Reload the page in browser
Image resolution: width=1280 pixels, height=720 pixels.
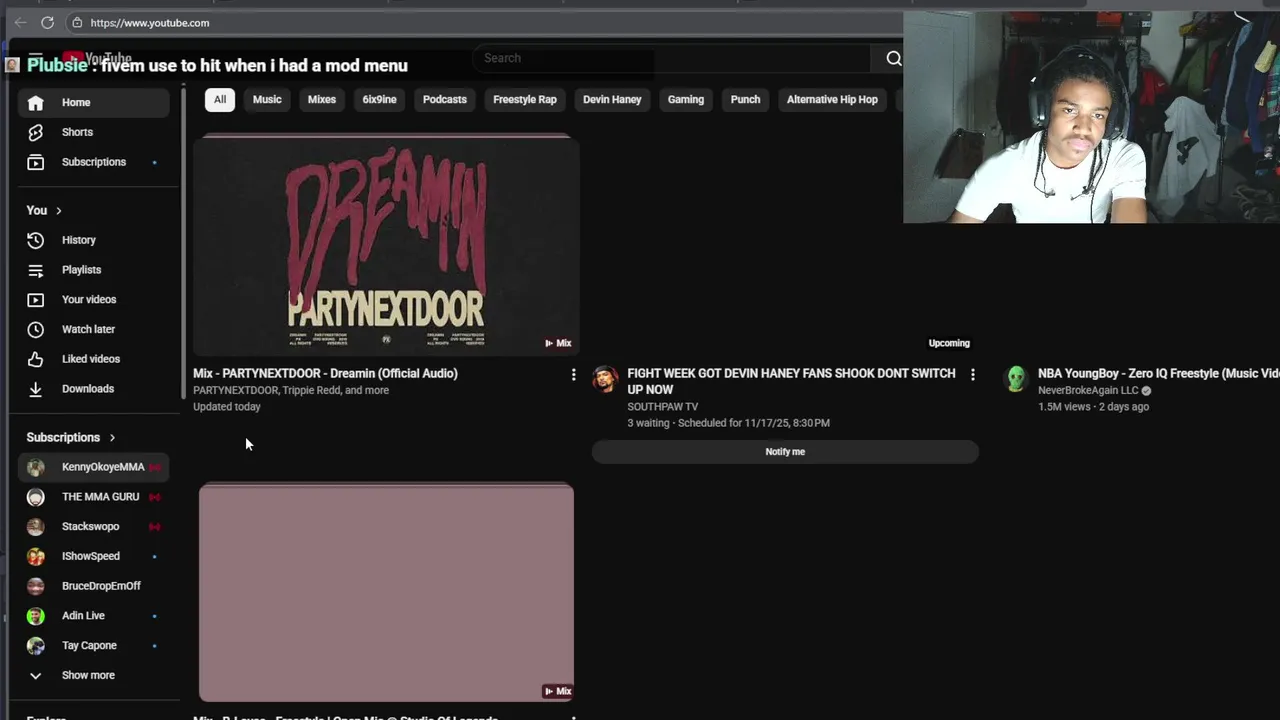click(x=47, y=22)
